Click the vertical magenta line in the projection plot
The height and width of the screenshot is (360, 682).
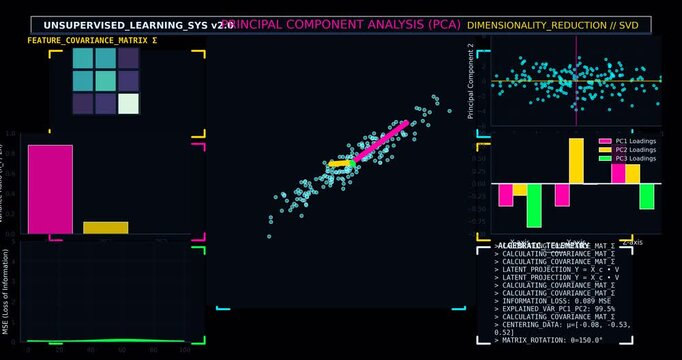pos(576,81)
